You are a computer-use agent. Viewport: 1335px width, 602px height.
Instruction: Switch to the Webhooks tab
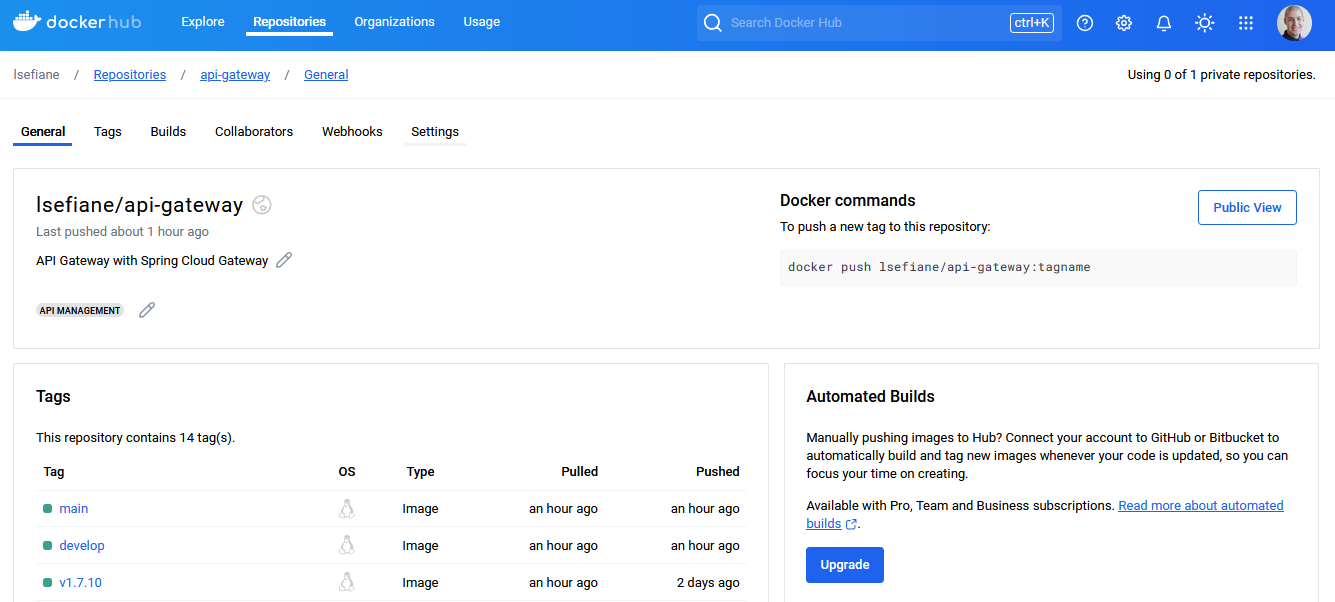(352, 132)
